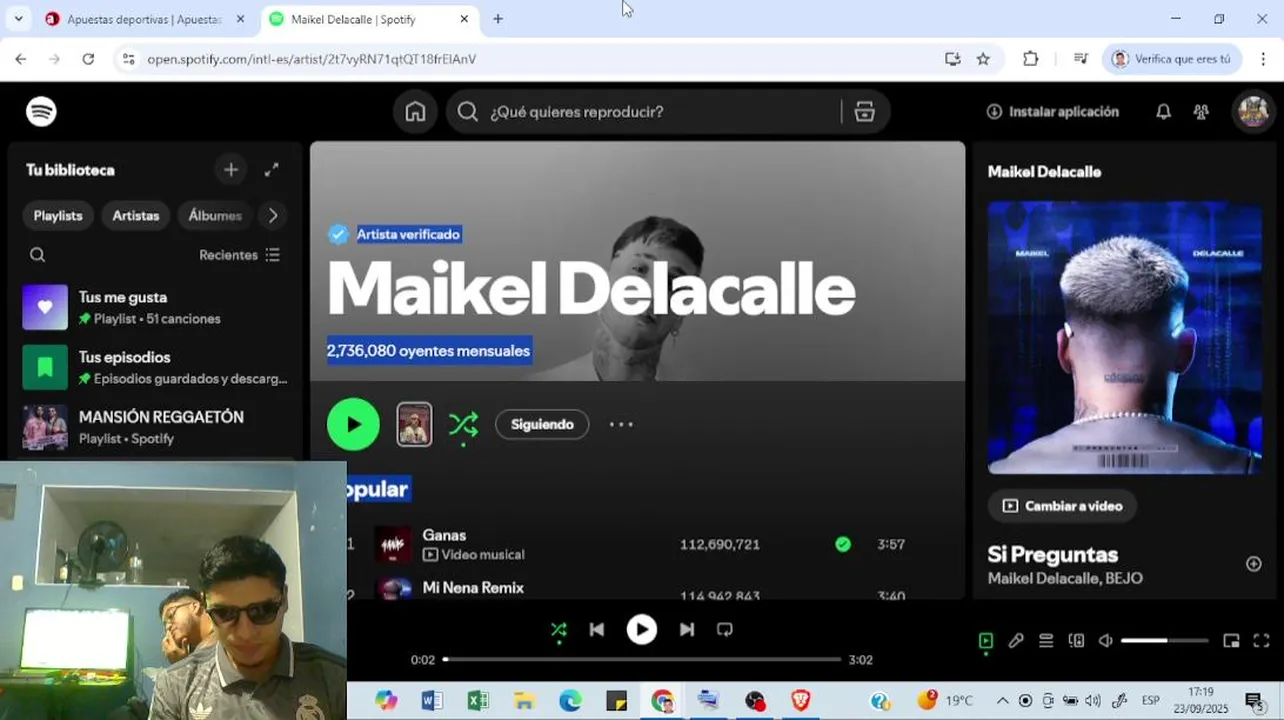Close the Apuestas deportivas tab
The width and height of the screenshot is (1284, 720).
[240, 19]
